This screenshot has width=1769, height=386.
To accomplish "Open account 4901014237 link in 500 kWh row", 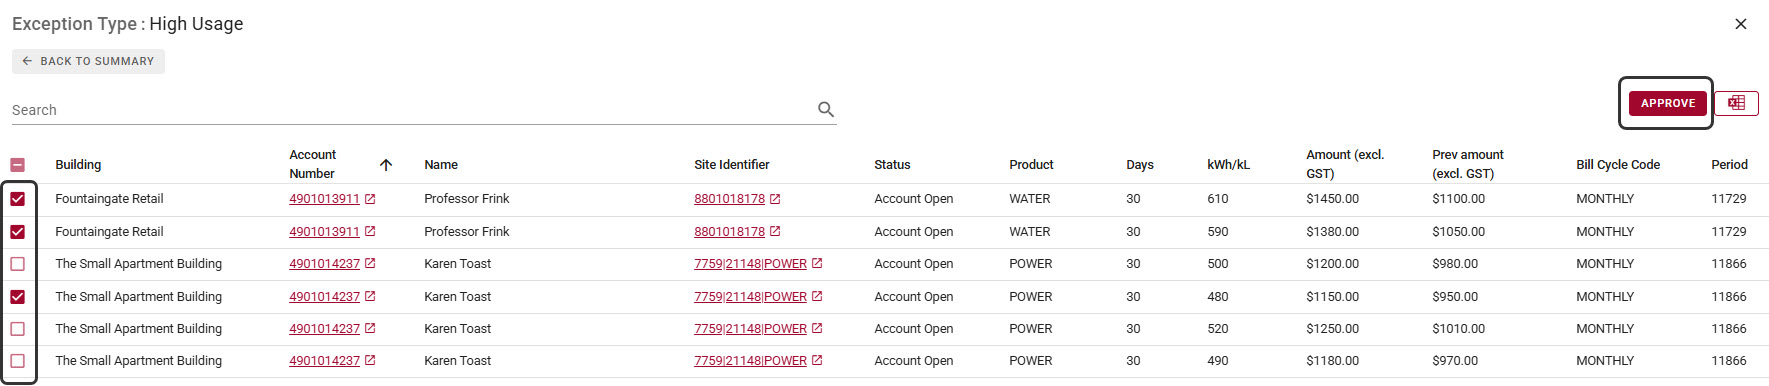I will click(x=324, y=264).
